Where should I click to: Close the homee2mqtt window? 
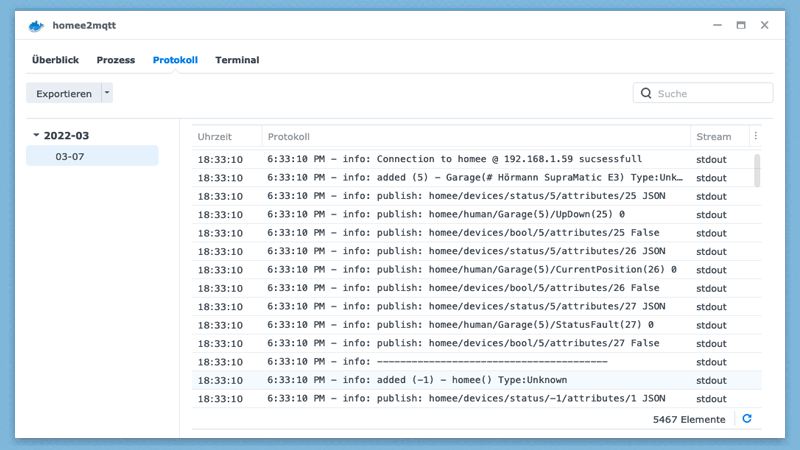coord(764,25)
